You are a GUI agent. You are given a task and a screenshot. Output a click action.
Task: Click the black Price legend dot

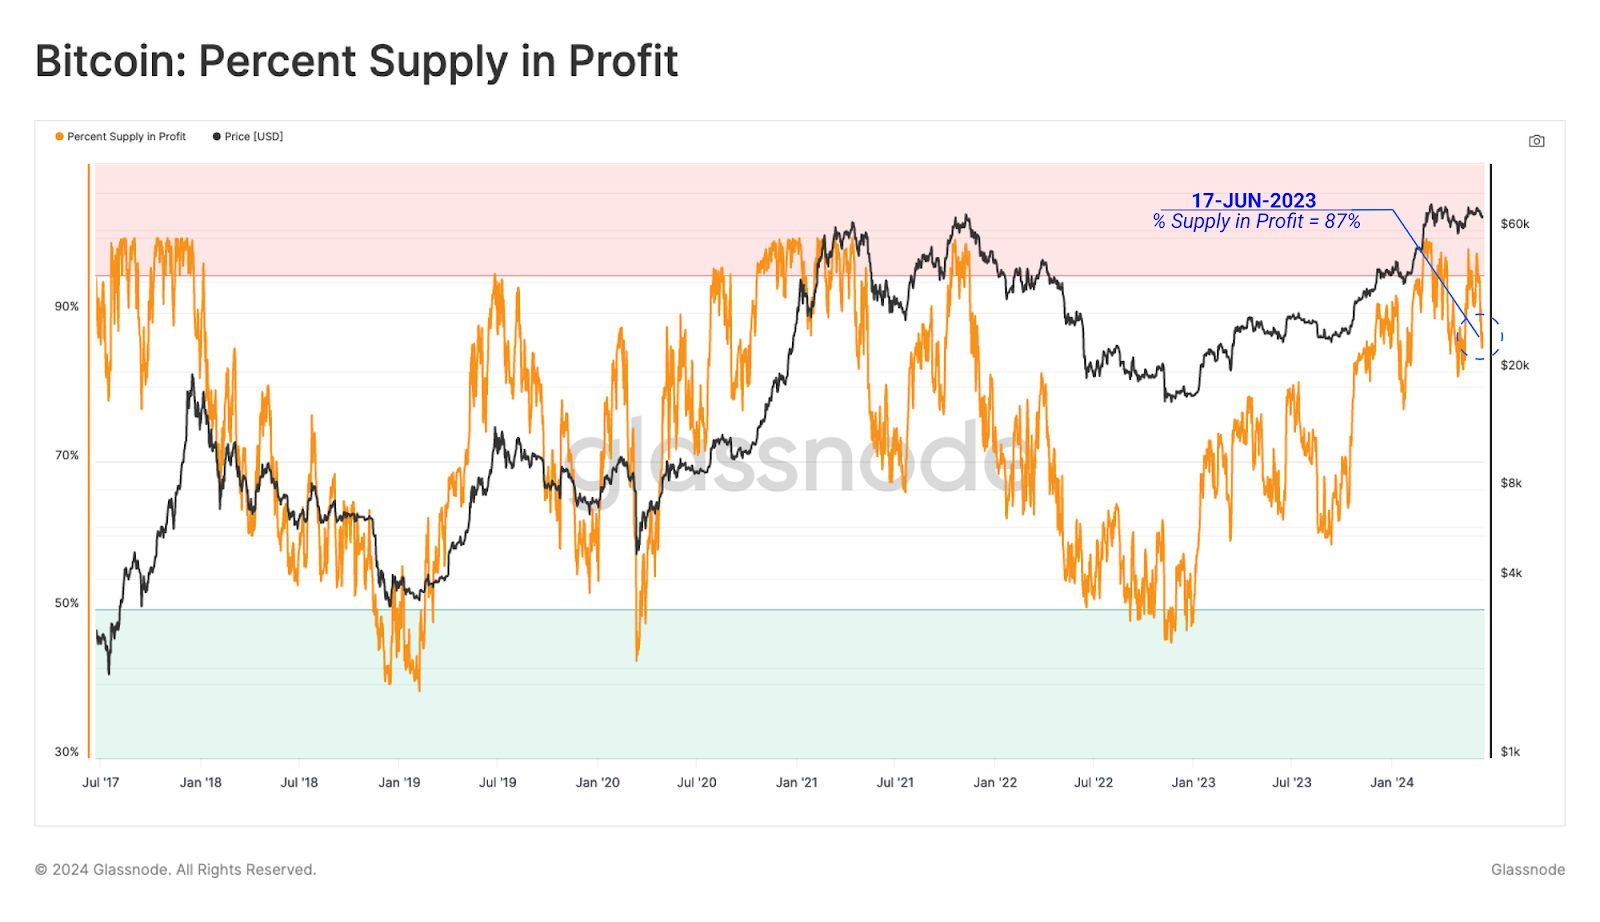click(216, 137)
